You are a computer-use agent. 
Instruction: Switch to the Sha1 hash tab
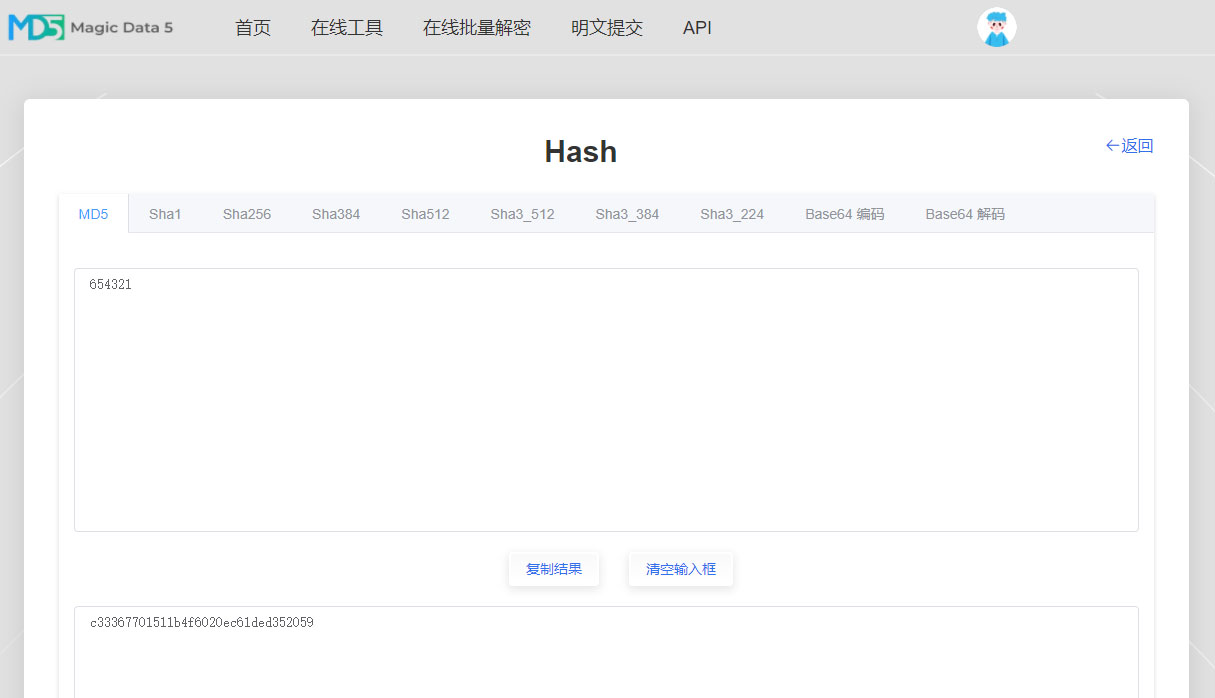[164, 213]
